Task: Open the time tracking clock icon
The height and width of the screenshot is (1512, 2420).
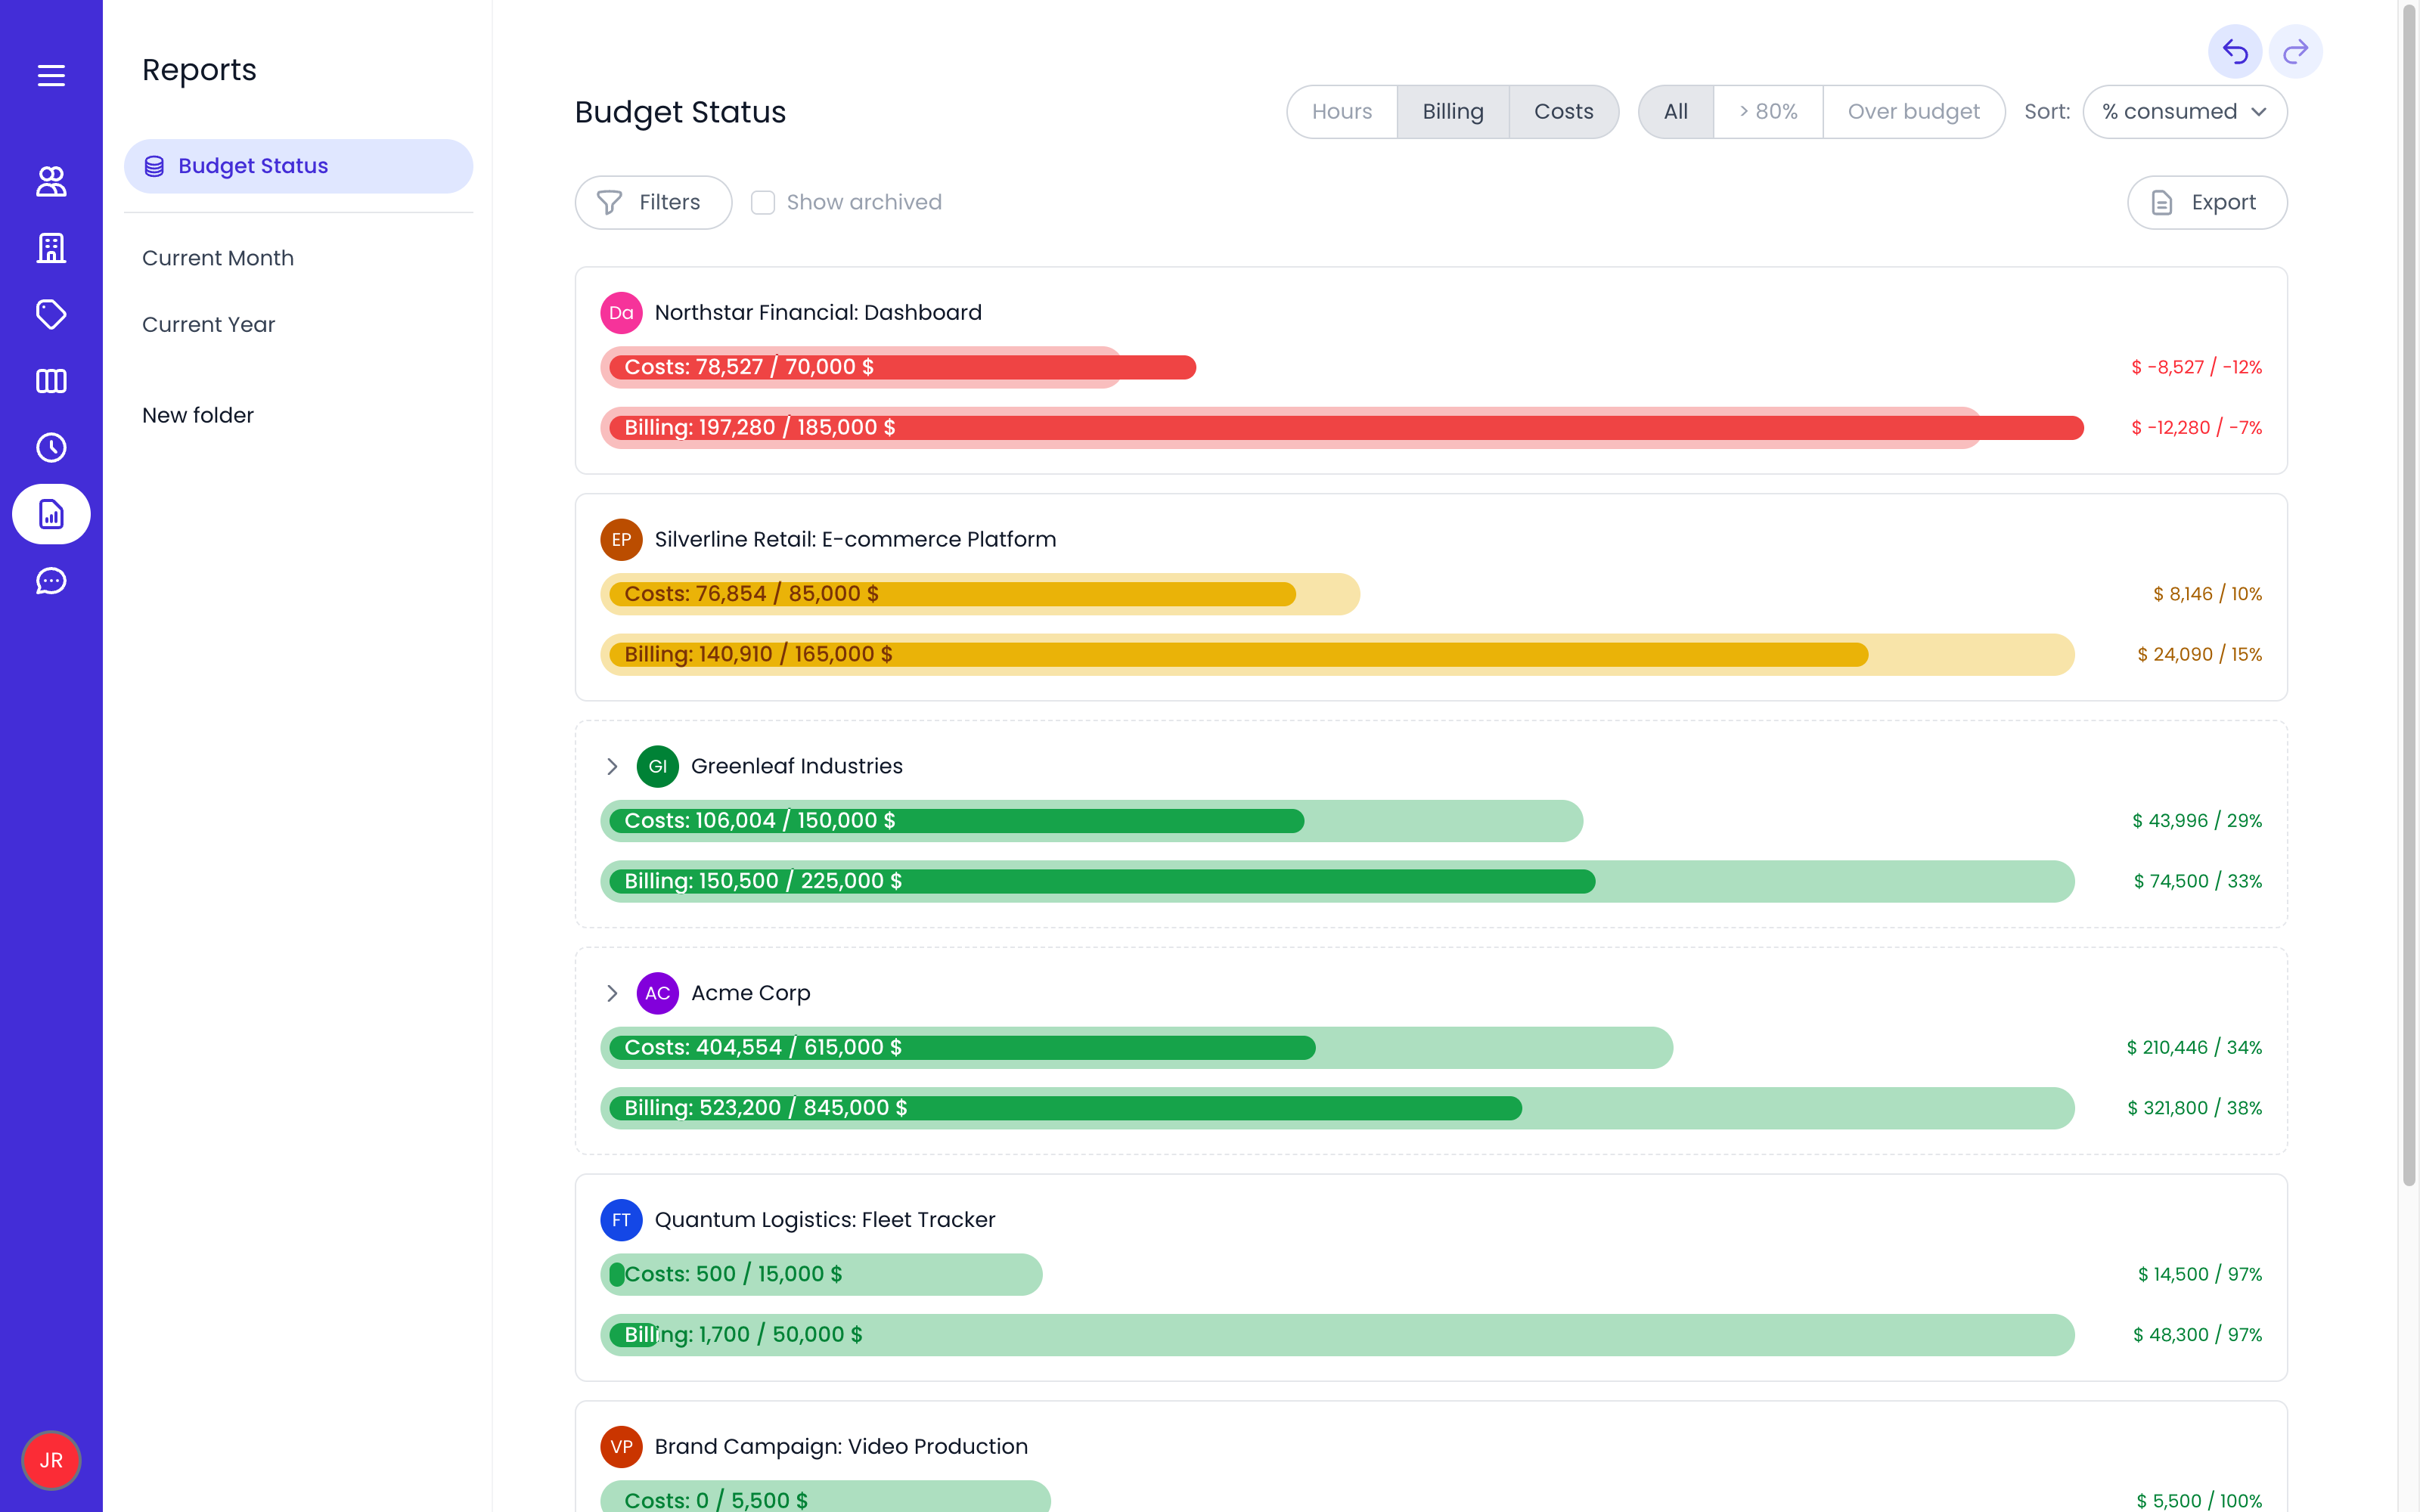Action: click(51, 448)
